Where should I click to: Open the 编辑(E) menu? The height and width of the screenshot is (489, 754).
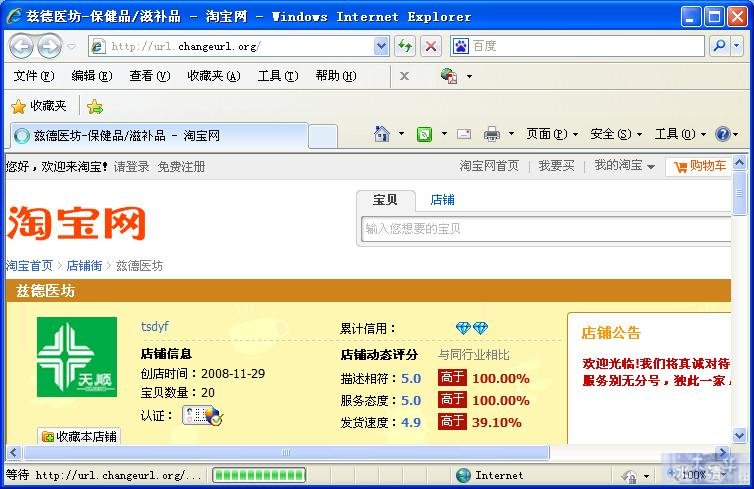tap(92, 76)
